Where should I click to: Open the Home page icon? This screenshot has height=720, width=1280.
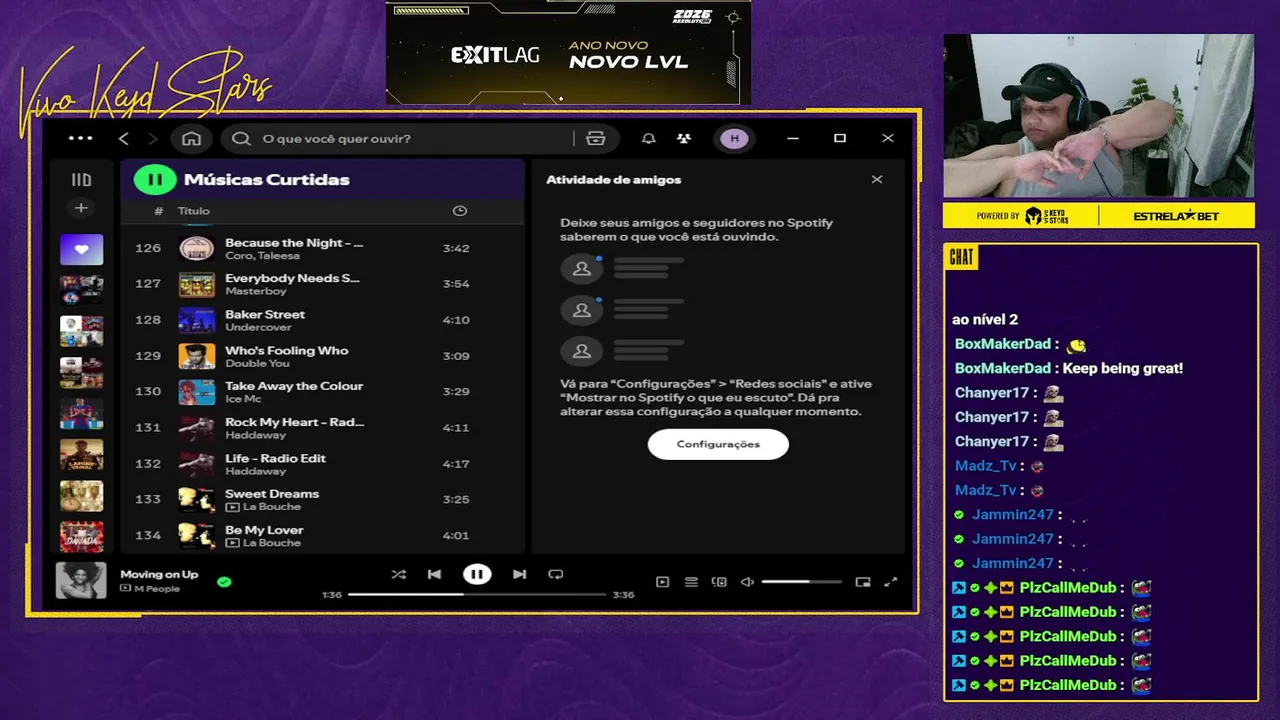[191, 138]
